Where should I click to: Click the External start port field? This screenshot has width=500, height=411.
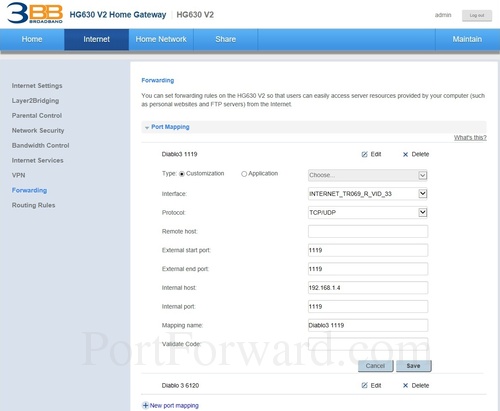tap(368, 250)
